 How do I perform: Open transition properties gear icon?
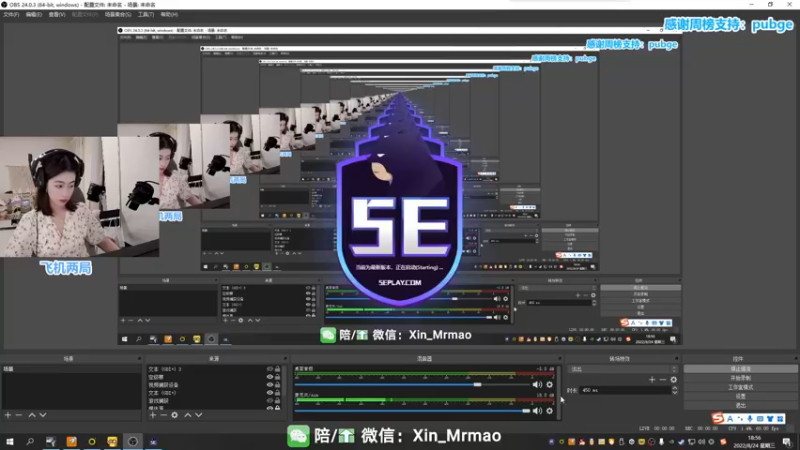(x=674, y=380)
